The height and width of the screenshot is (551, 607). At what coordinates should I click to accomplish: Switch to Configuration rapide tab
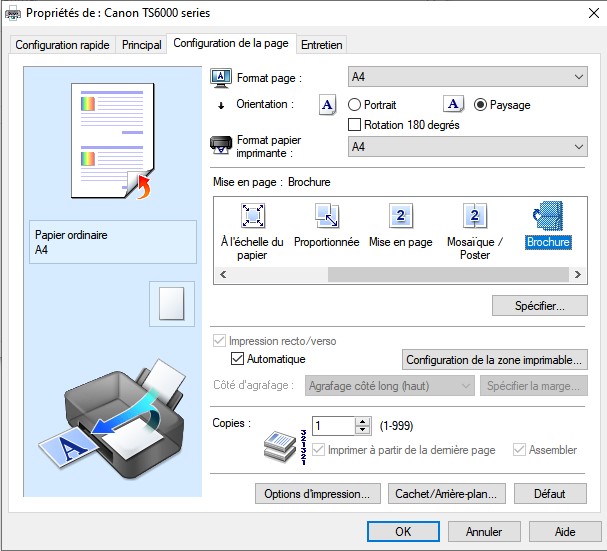pyautogui.click(x=62, y=45)
